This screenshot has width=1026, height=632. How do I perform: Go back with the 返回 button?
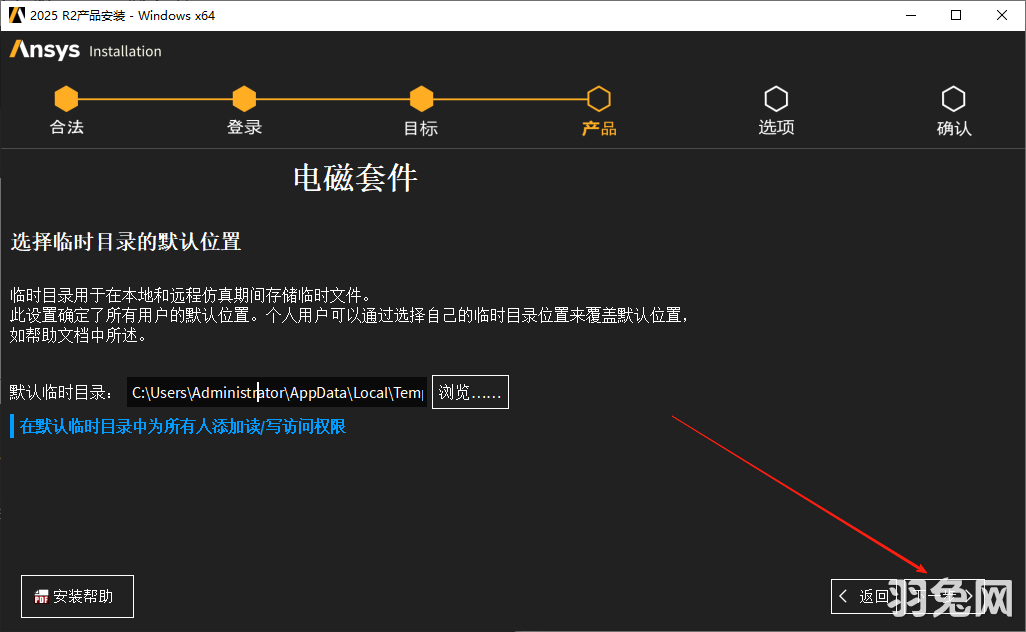click(866, 596)
